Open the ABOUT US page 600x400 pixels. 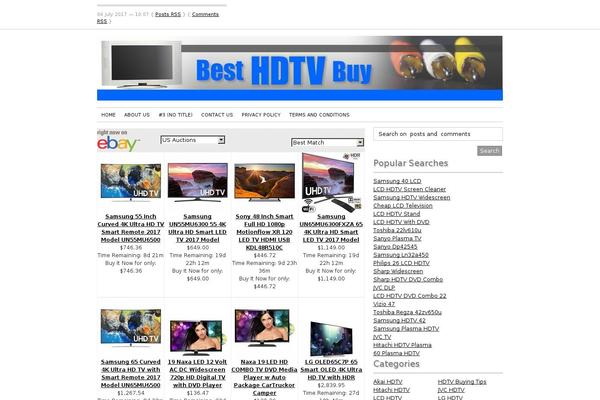point(137,115)
